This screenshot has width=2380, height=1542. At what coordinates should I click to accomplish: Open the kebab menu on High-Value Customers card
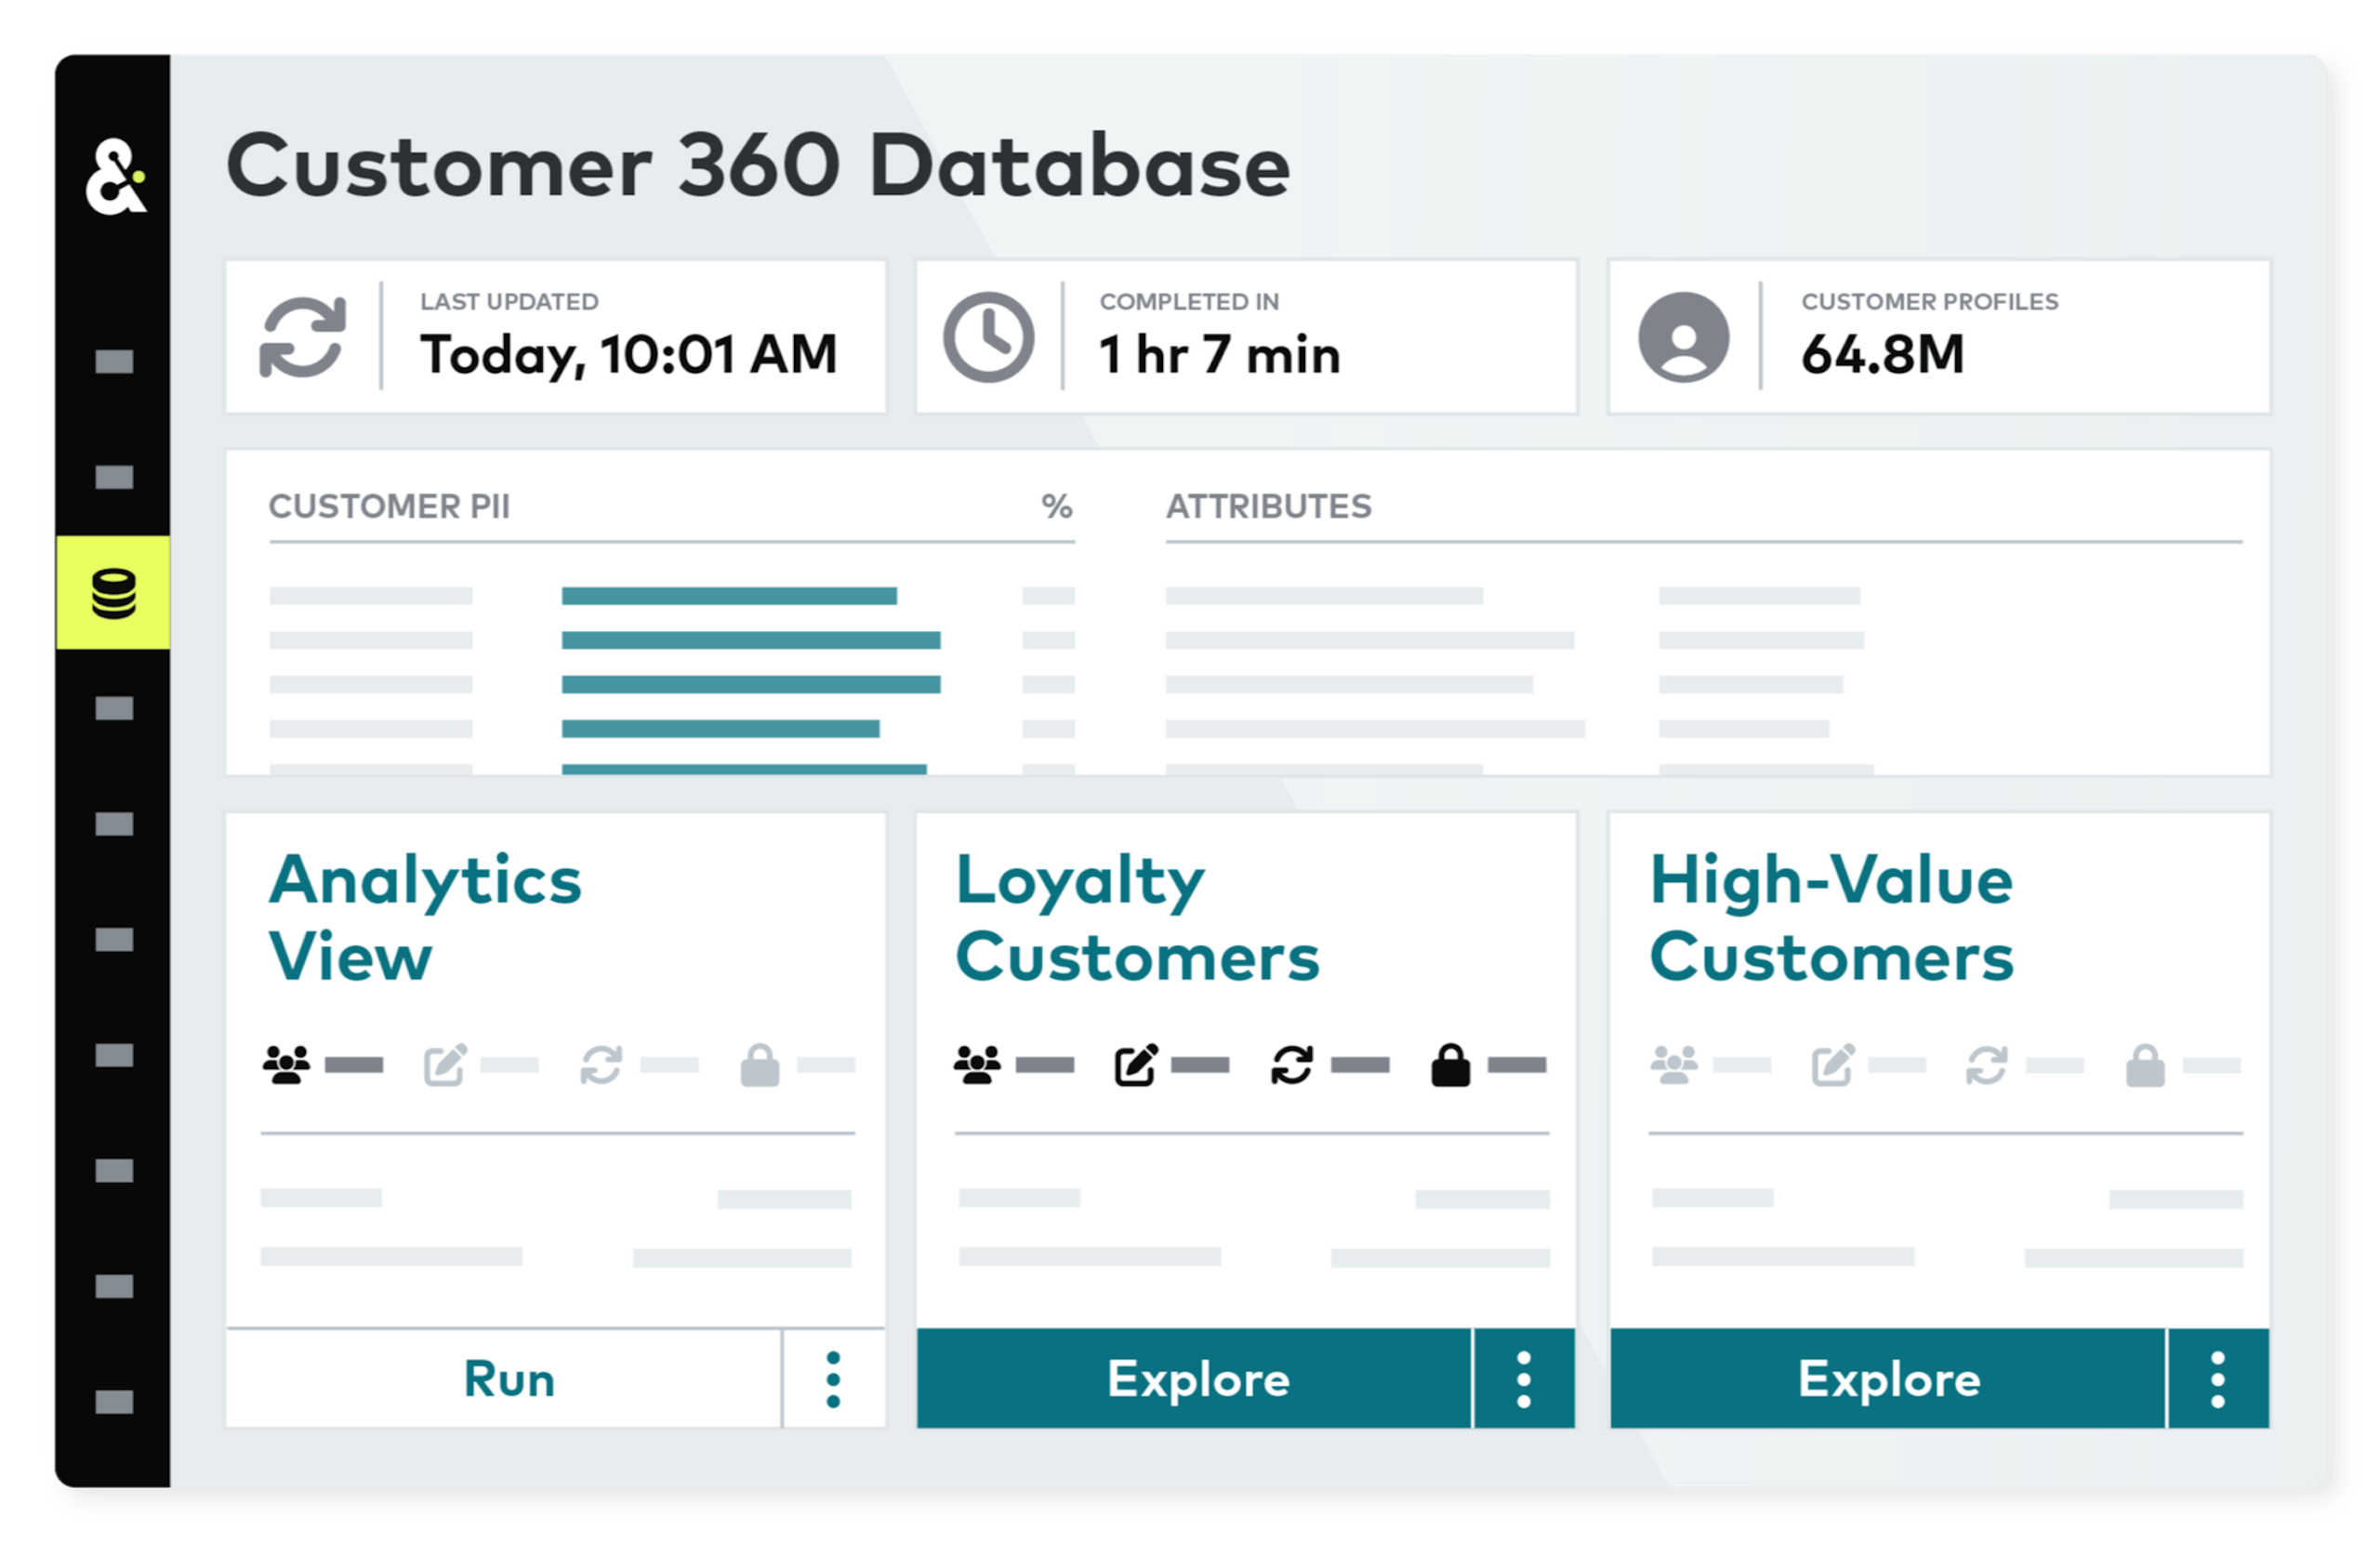(x=2218, y=1378)
